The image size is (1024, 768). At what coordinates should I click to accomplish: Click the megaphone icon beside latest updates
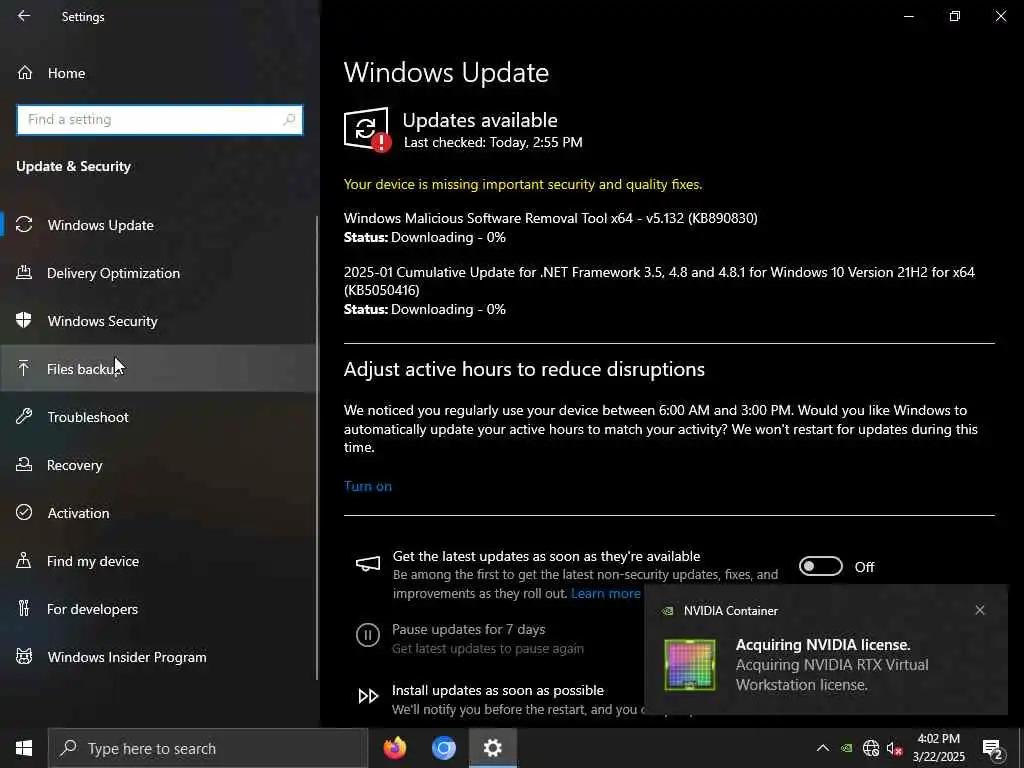point(368,564)
